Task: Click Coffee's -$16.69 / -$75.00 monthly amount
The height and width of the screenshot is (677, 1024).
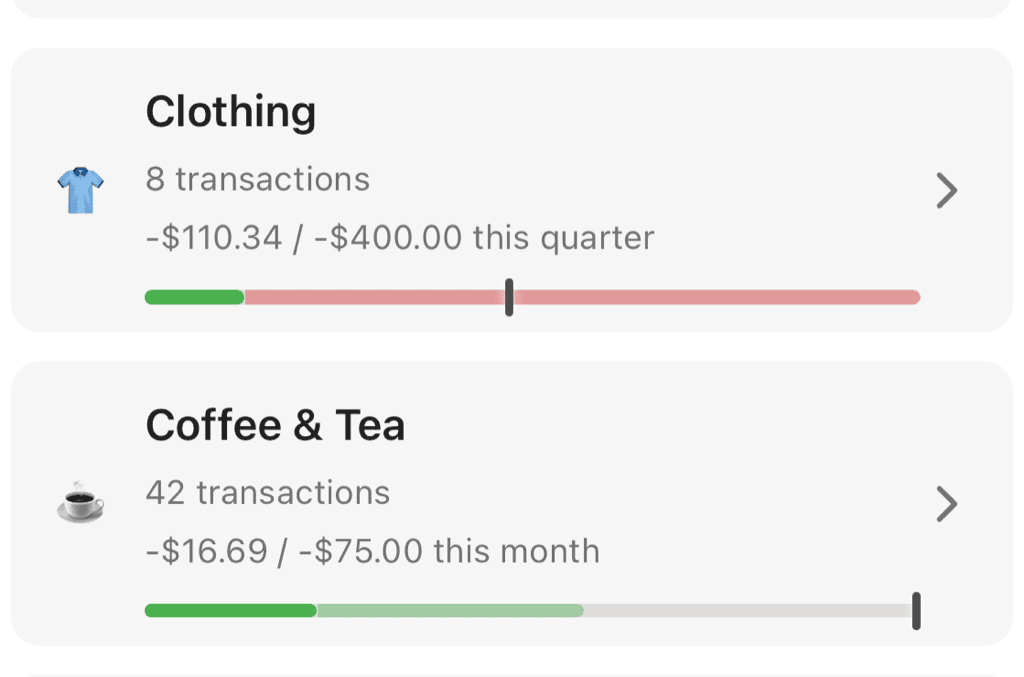Action: point(373,551)
